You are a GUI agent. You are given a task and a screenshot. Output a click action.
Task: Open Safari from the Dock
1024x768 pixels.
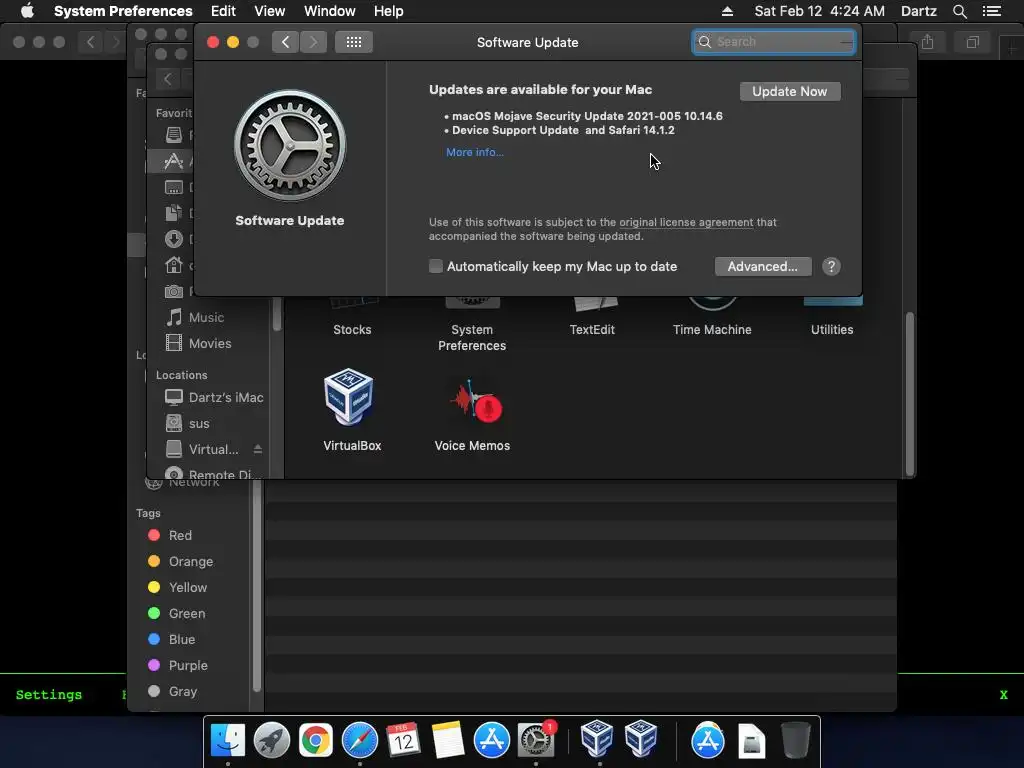pyautogui.click(x=360, y=741)
